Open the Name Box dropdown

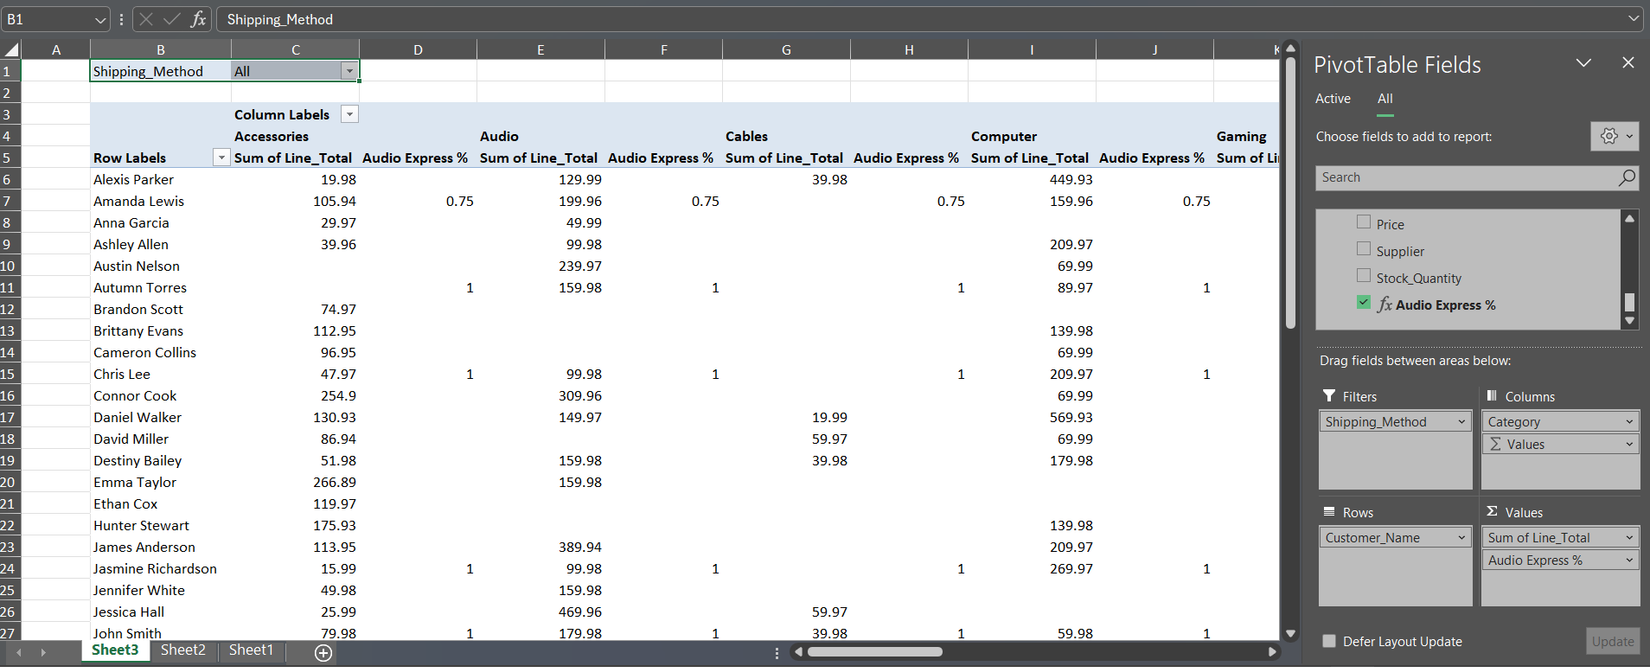pos(100,19)
